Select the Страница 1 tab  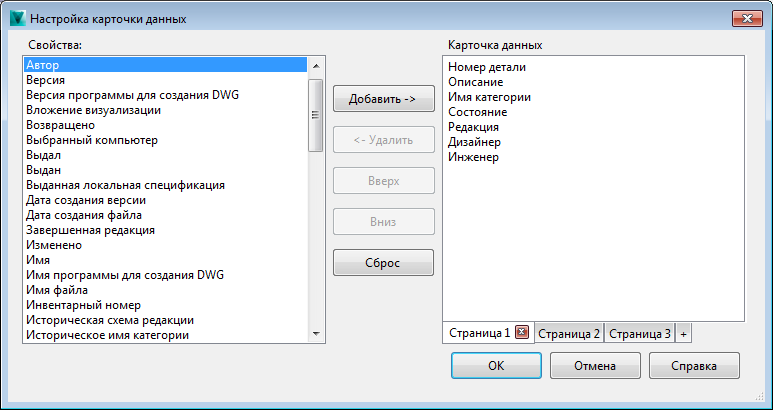point(479,333)
